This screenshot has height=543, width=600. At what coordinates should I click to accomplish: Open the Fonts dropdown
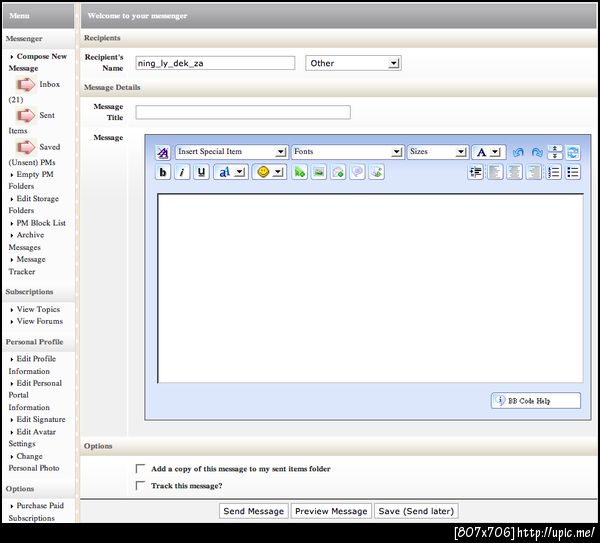tap(347, 152)
